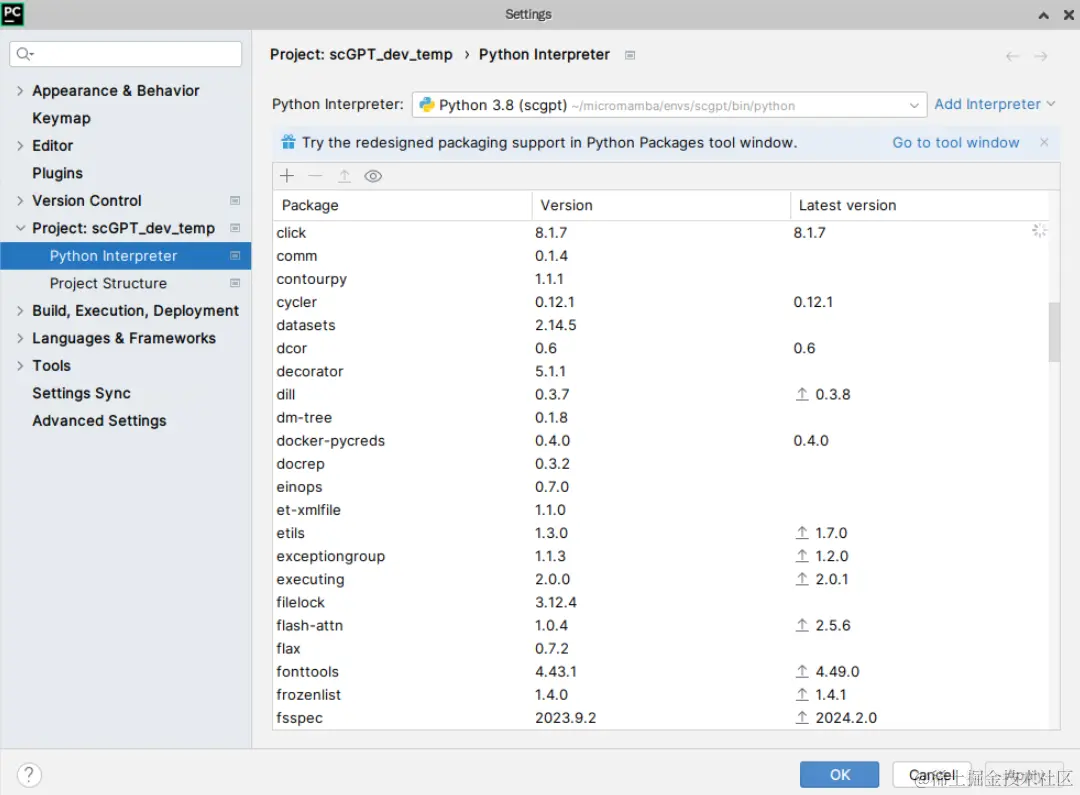The width and height of the screenshot is (1080, 795).
Task: Select the einops package row
Action: (661, 486)
